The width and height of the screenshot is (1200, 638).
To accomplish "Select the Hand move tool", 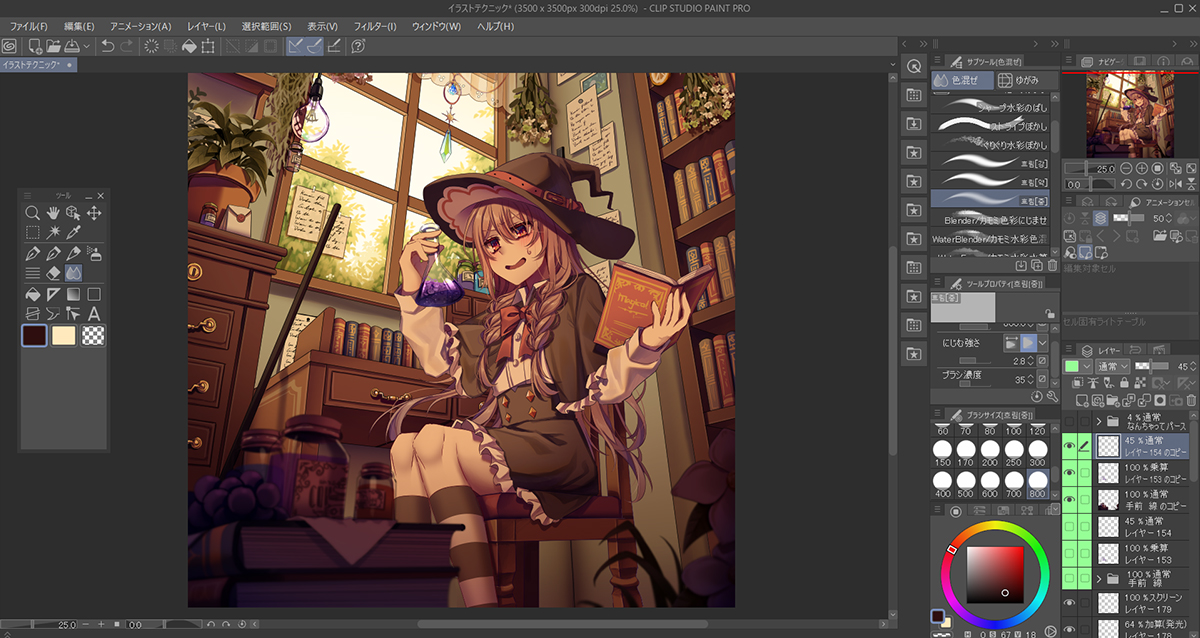I will [x=53, y=213].
